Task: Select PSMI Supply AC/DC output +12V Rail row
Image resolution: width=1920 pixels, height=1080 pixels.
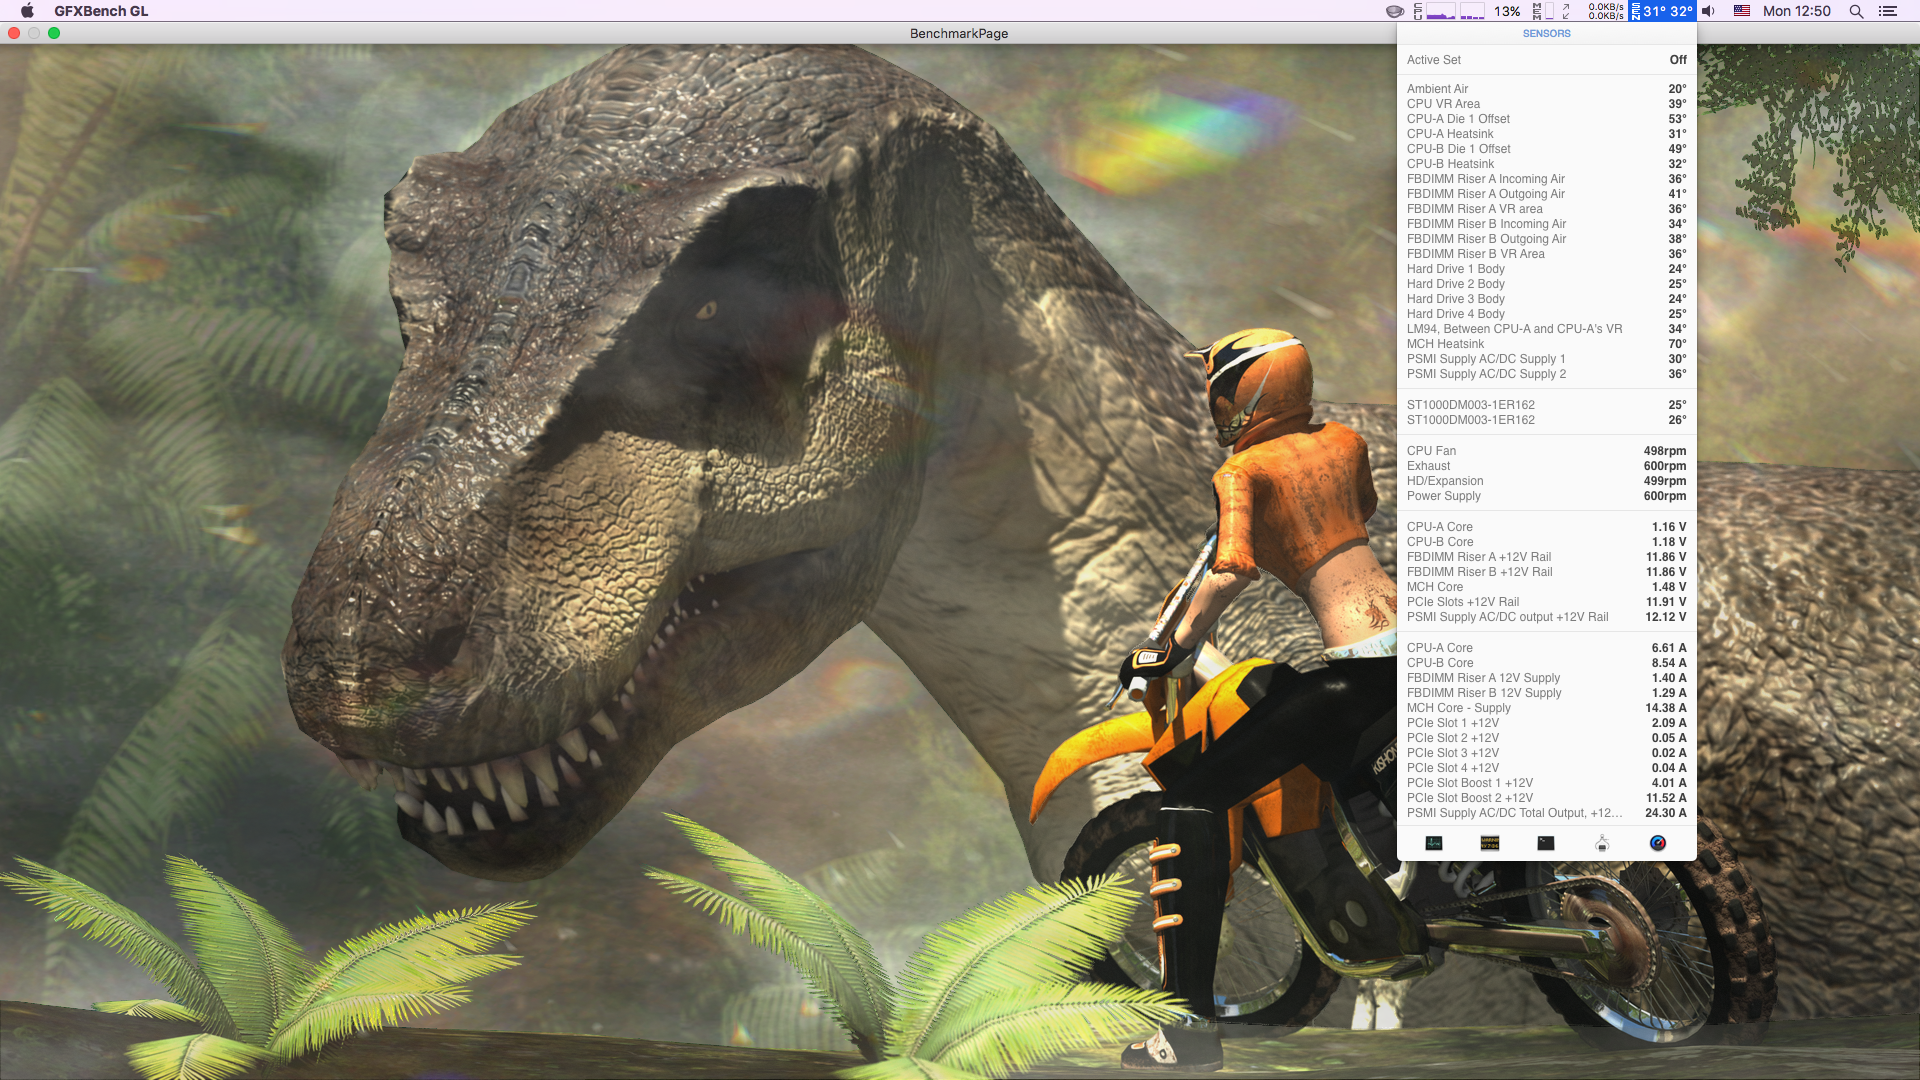Action: click(1546, 617)
